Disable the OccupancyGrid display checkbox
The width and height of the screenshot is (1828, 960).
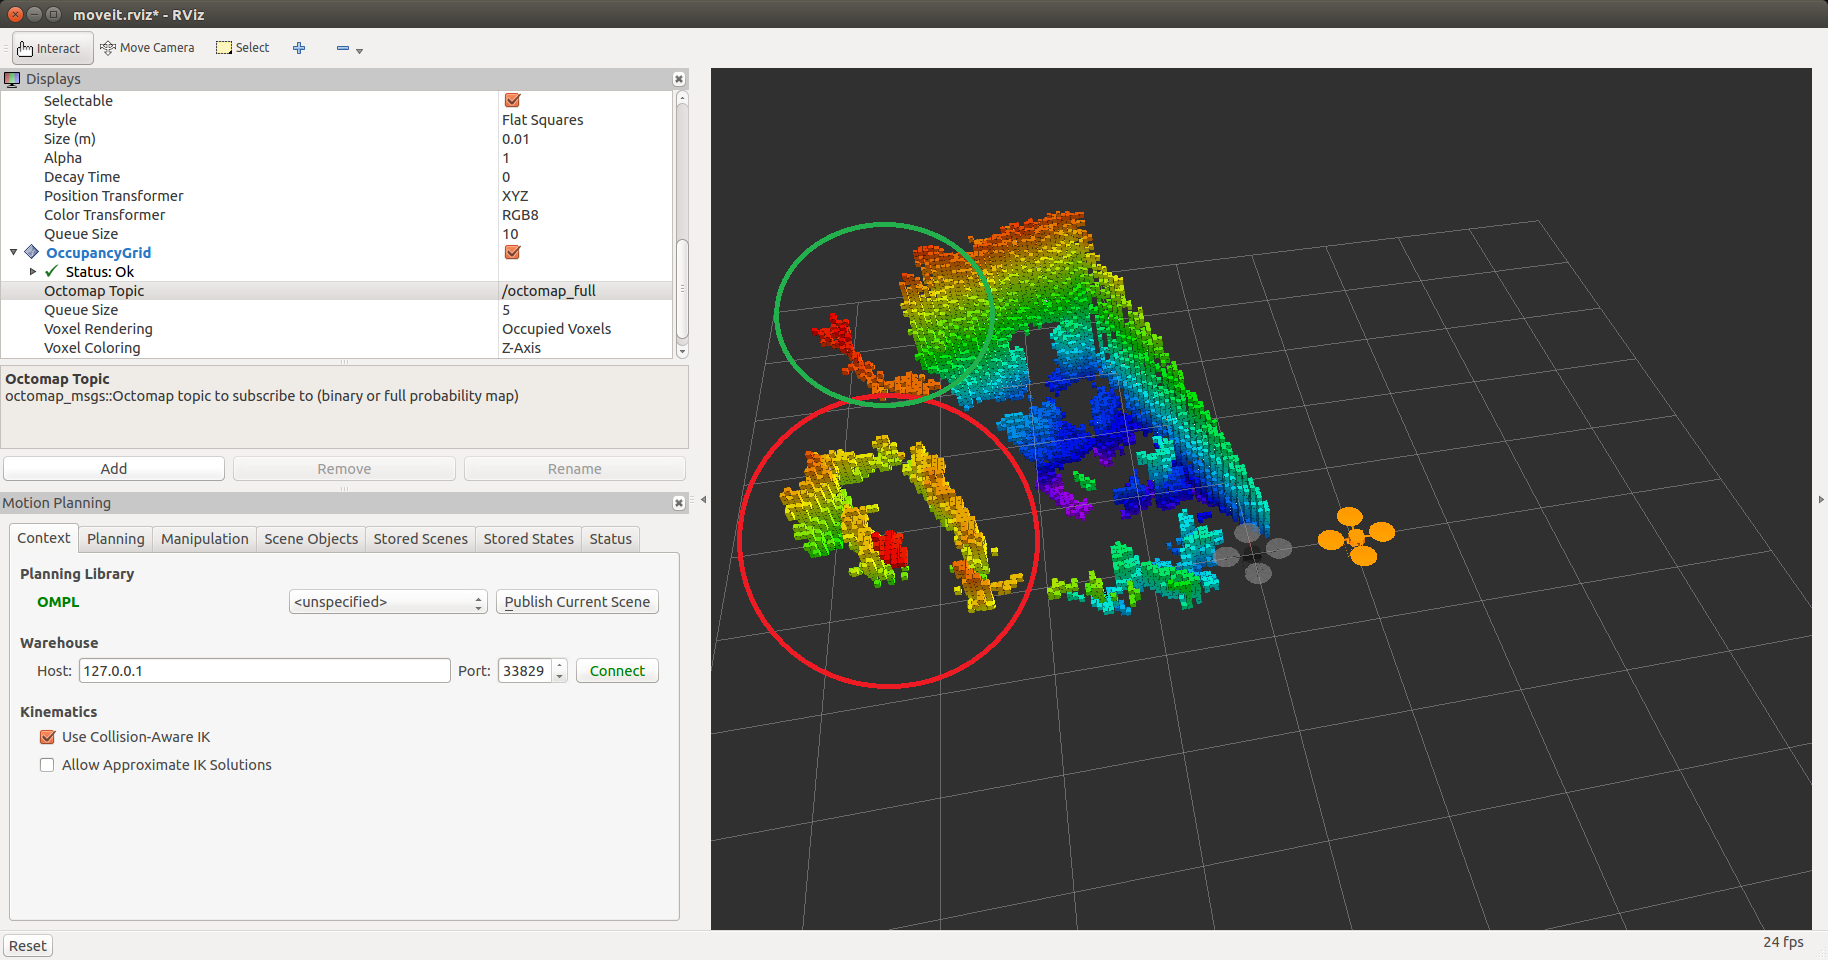tap(512, 253)
